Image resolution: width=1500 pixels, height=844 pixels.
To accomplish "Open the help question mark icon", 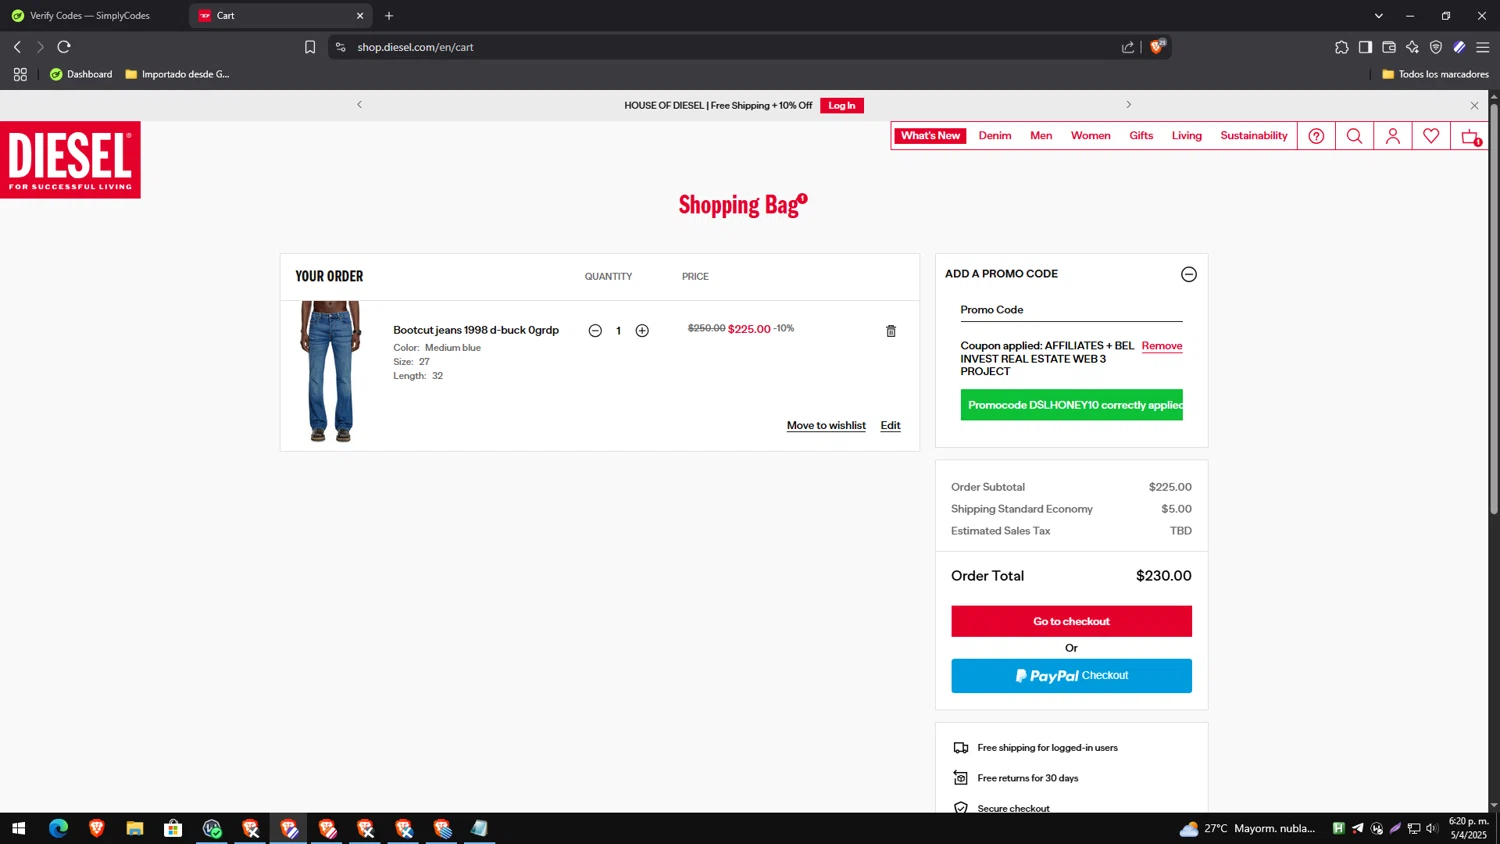I will click(1316, 136).
